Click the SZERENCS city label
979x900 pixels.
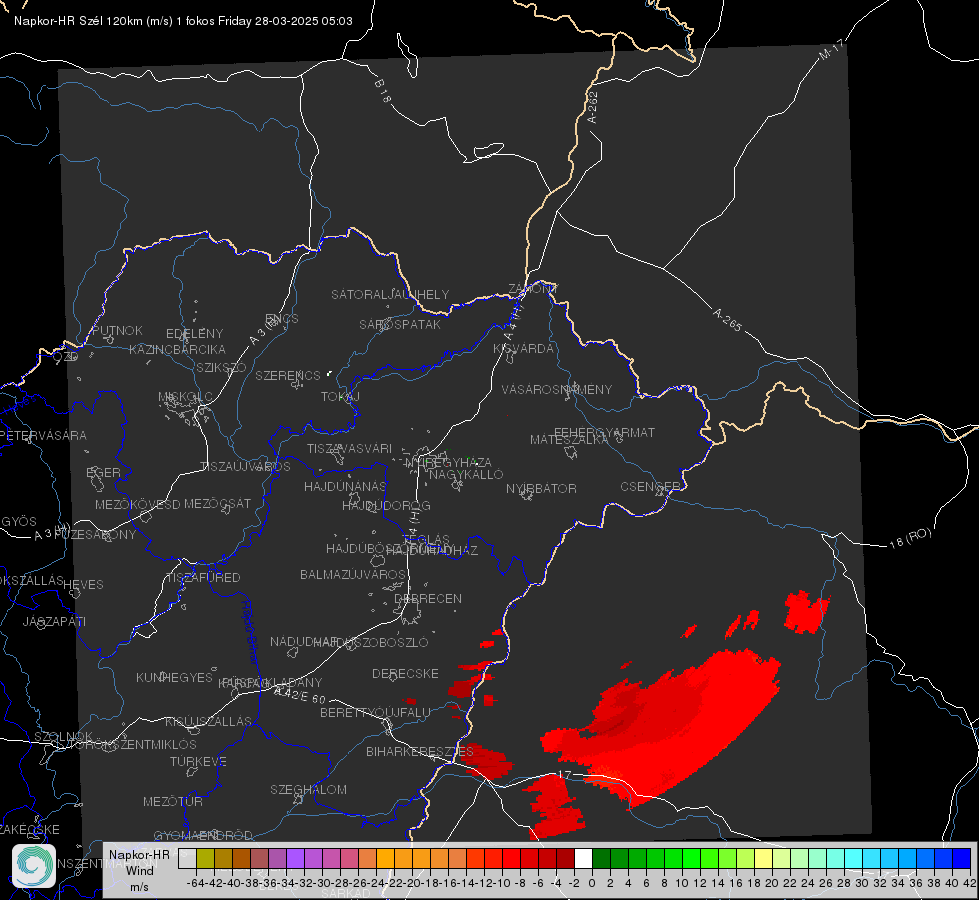click(x=288, y=375)
